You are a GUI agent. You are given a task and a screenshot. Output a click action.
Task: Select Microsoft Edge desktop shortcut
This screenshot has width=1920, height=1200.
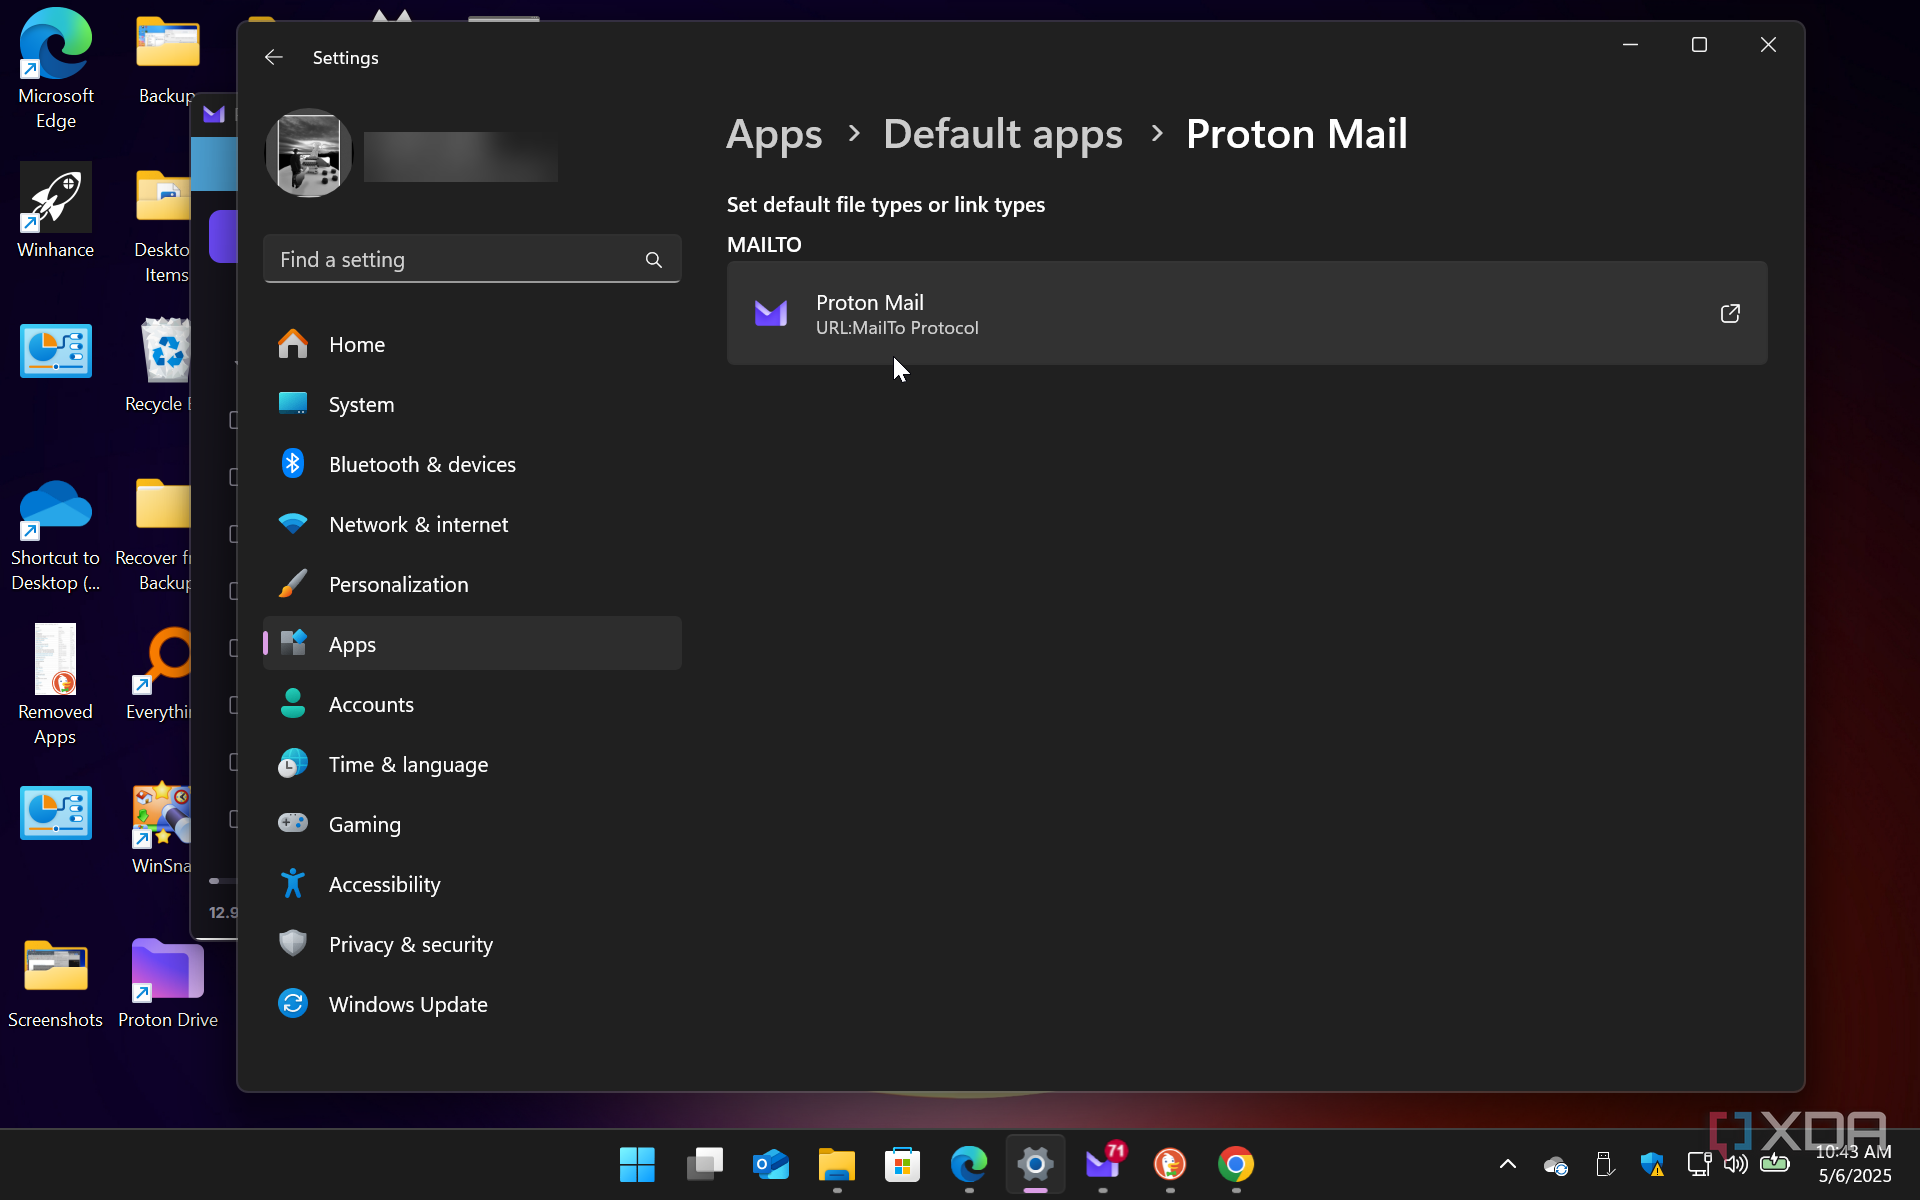56,68
